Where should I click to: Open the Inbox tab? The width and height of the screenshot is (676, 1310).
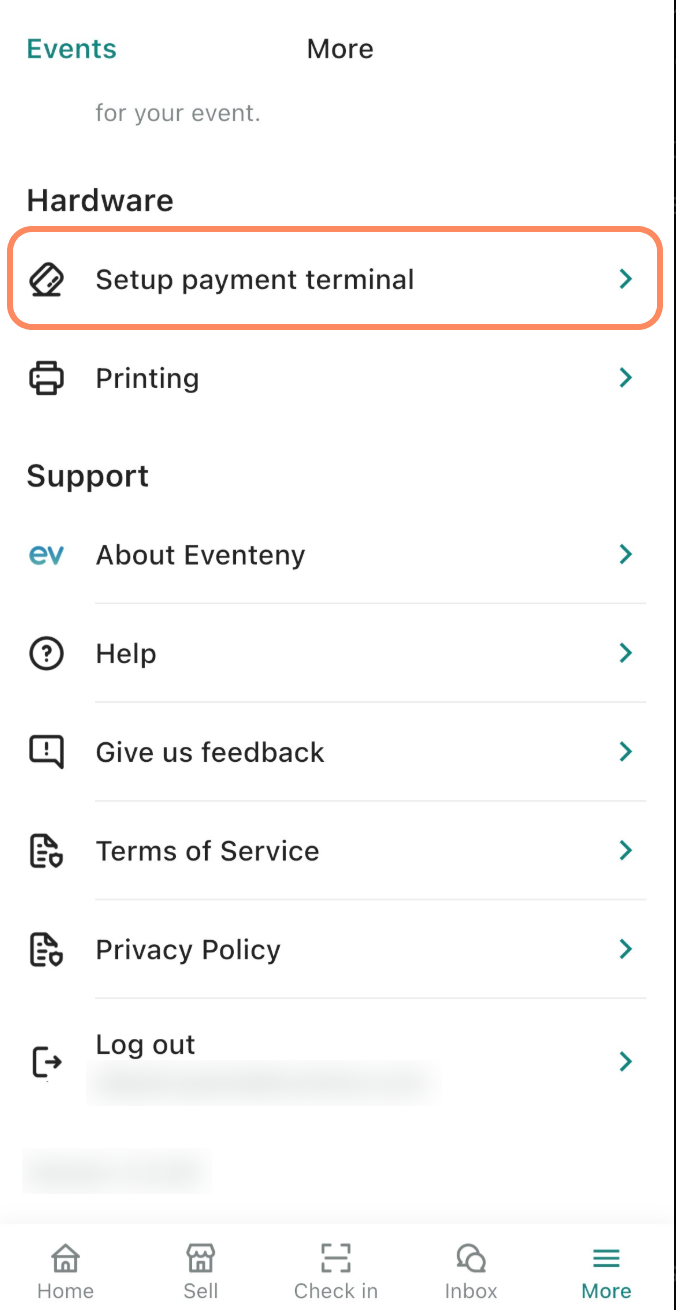[471, 1272]
